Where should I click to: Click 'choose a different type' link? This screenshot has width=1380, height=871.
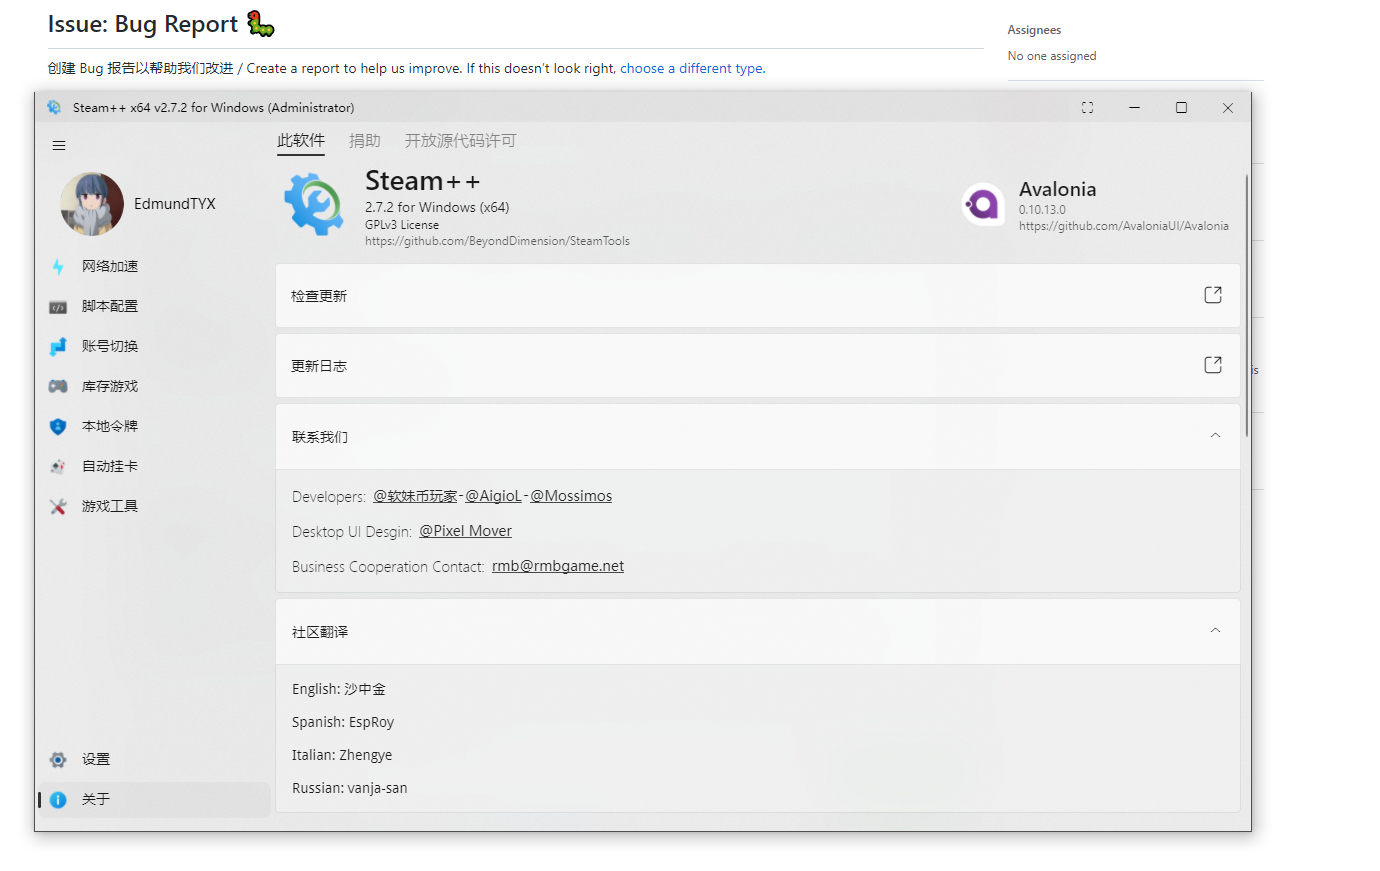point(693,68)
